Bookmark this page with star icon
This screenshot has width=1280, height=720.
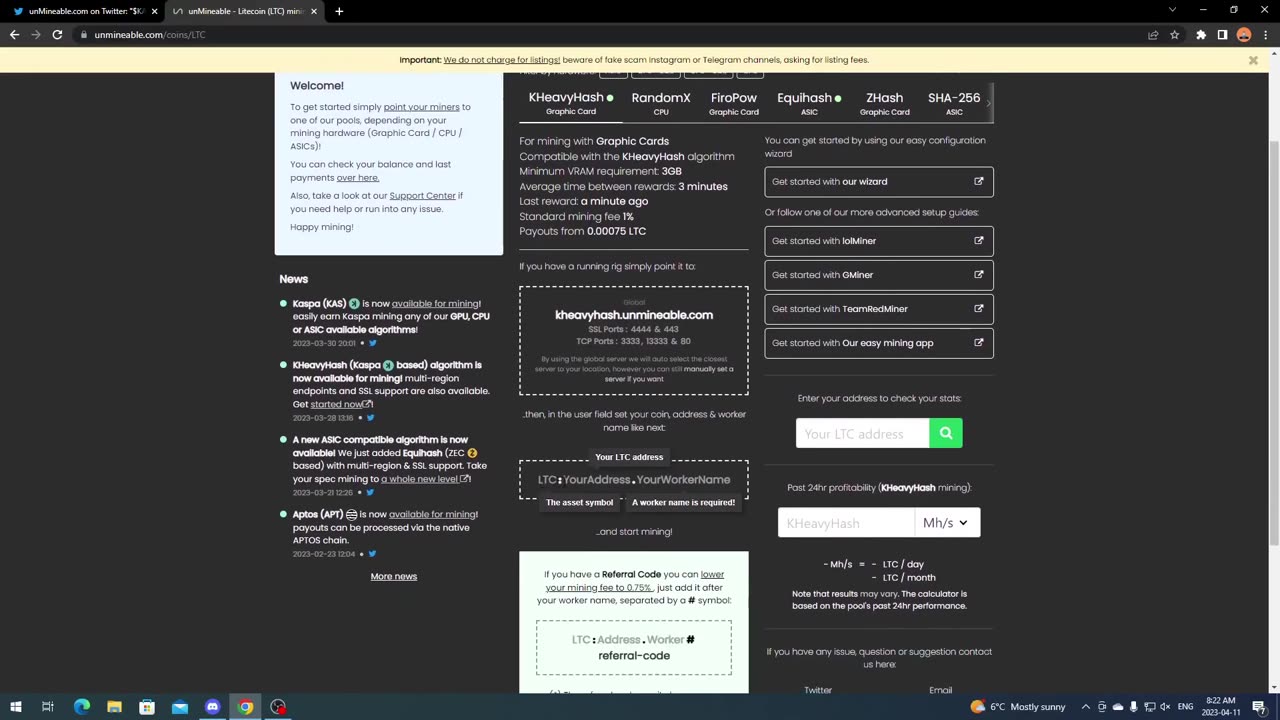coord(1175,34)
